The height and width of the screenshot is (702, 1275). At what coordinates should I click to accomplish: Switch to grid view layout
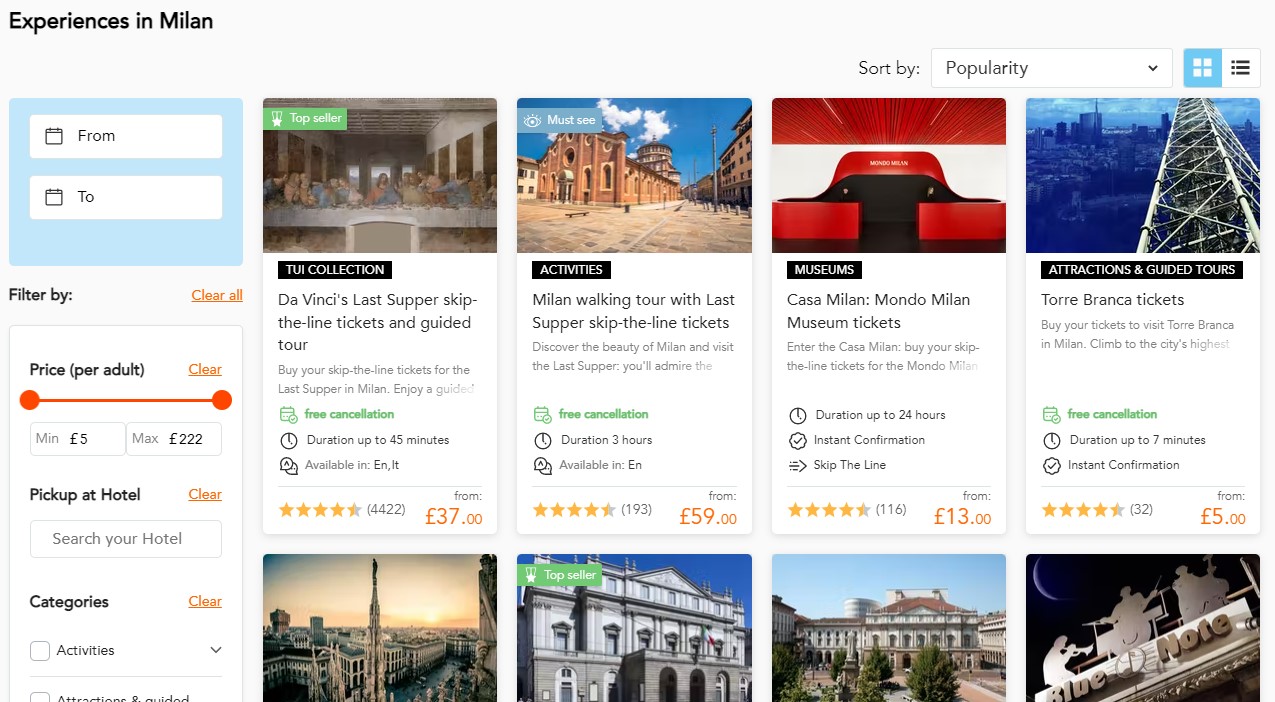tap(1202, 68)
